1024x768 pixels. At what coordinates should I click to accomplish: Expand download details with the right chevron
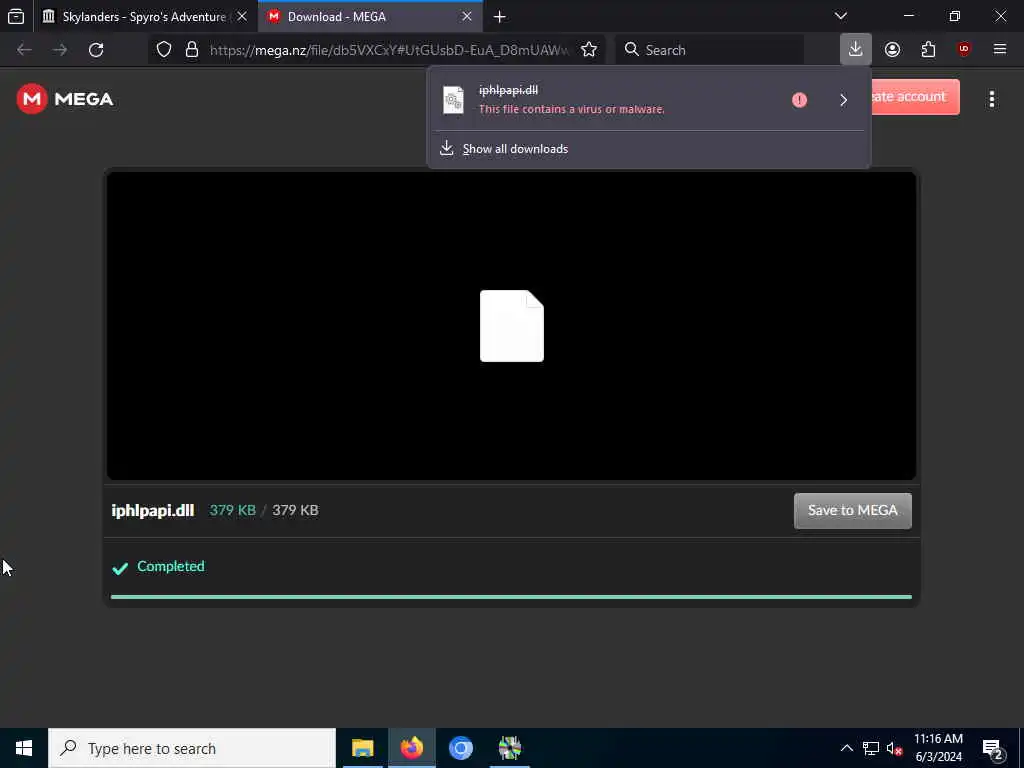(843, 100)
